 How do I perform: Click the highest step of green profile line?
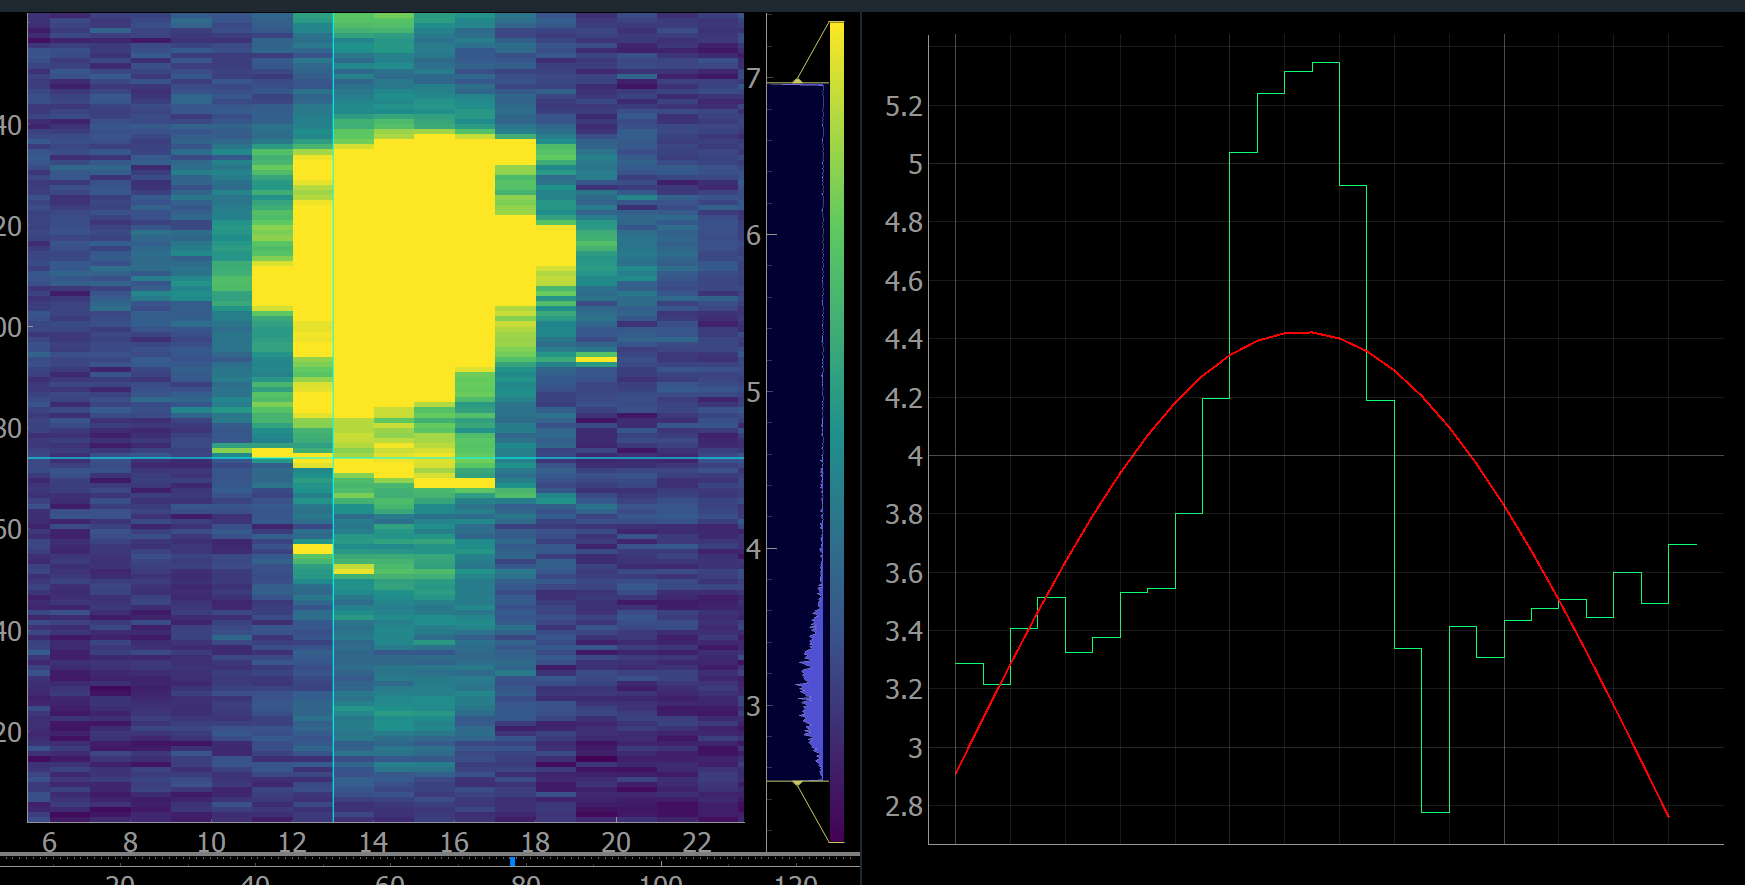click(x=1325, y=63)
